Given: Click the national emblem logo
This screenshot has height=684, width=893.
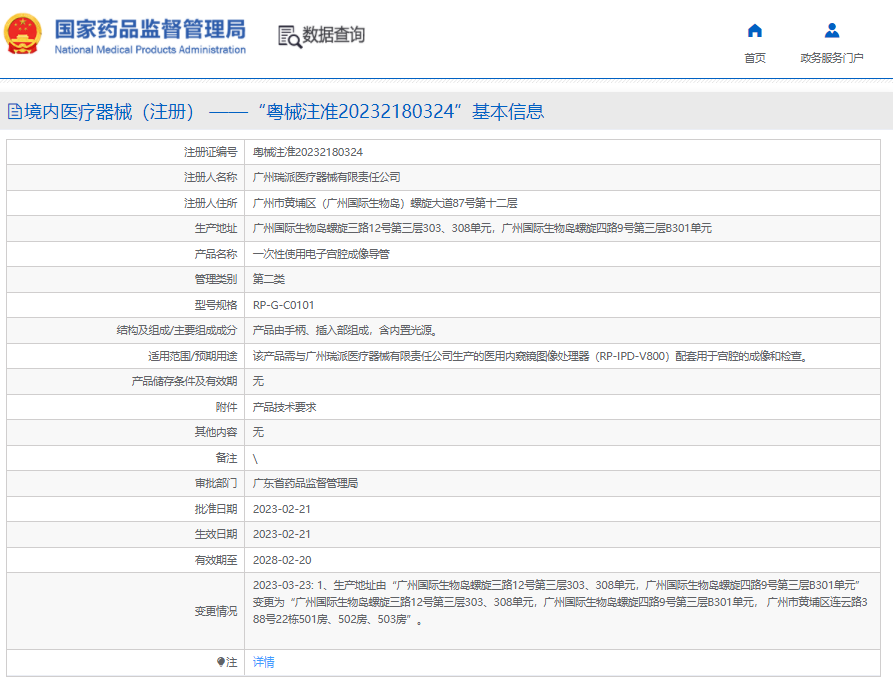Looking at the screenshot, I should point(23,34).
